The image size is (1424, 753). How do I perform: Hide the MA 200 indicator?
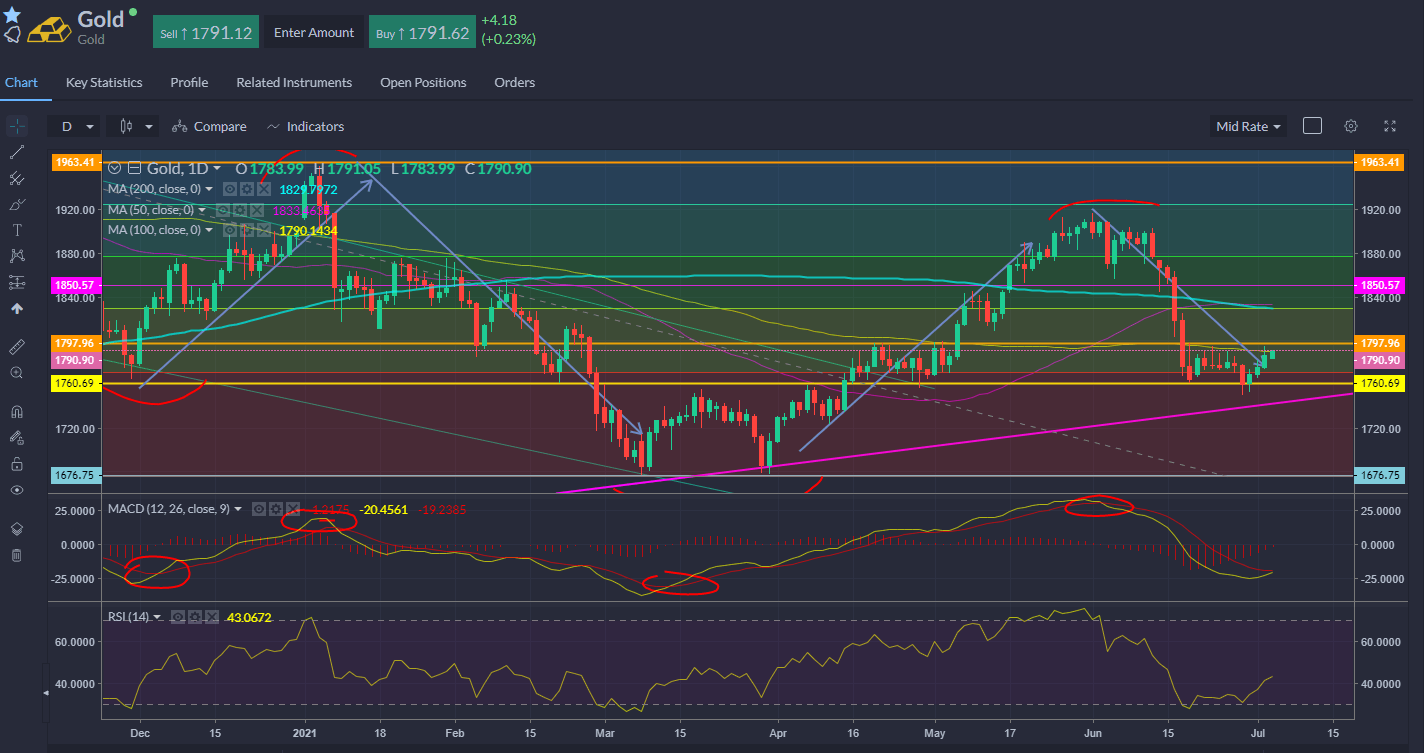click(x=229, y=189)
